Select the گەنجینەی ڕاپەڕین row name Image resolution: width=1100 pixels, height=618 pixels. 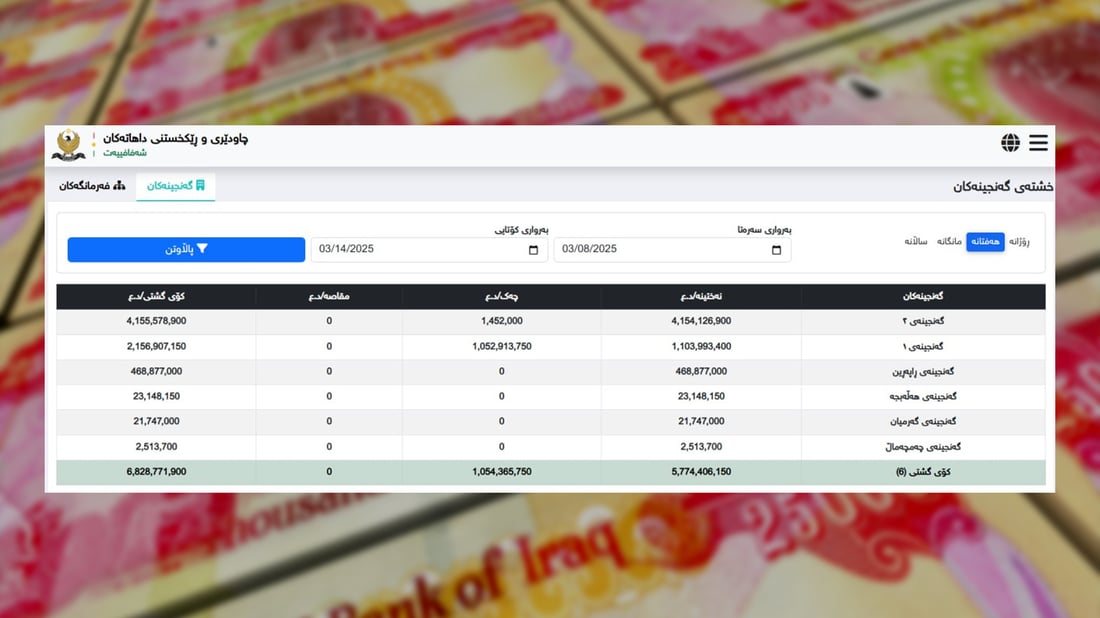pyautogui.click(x=923, y=372)
